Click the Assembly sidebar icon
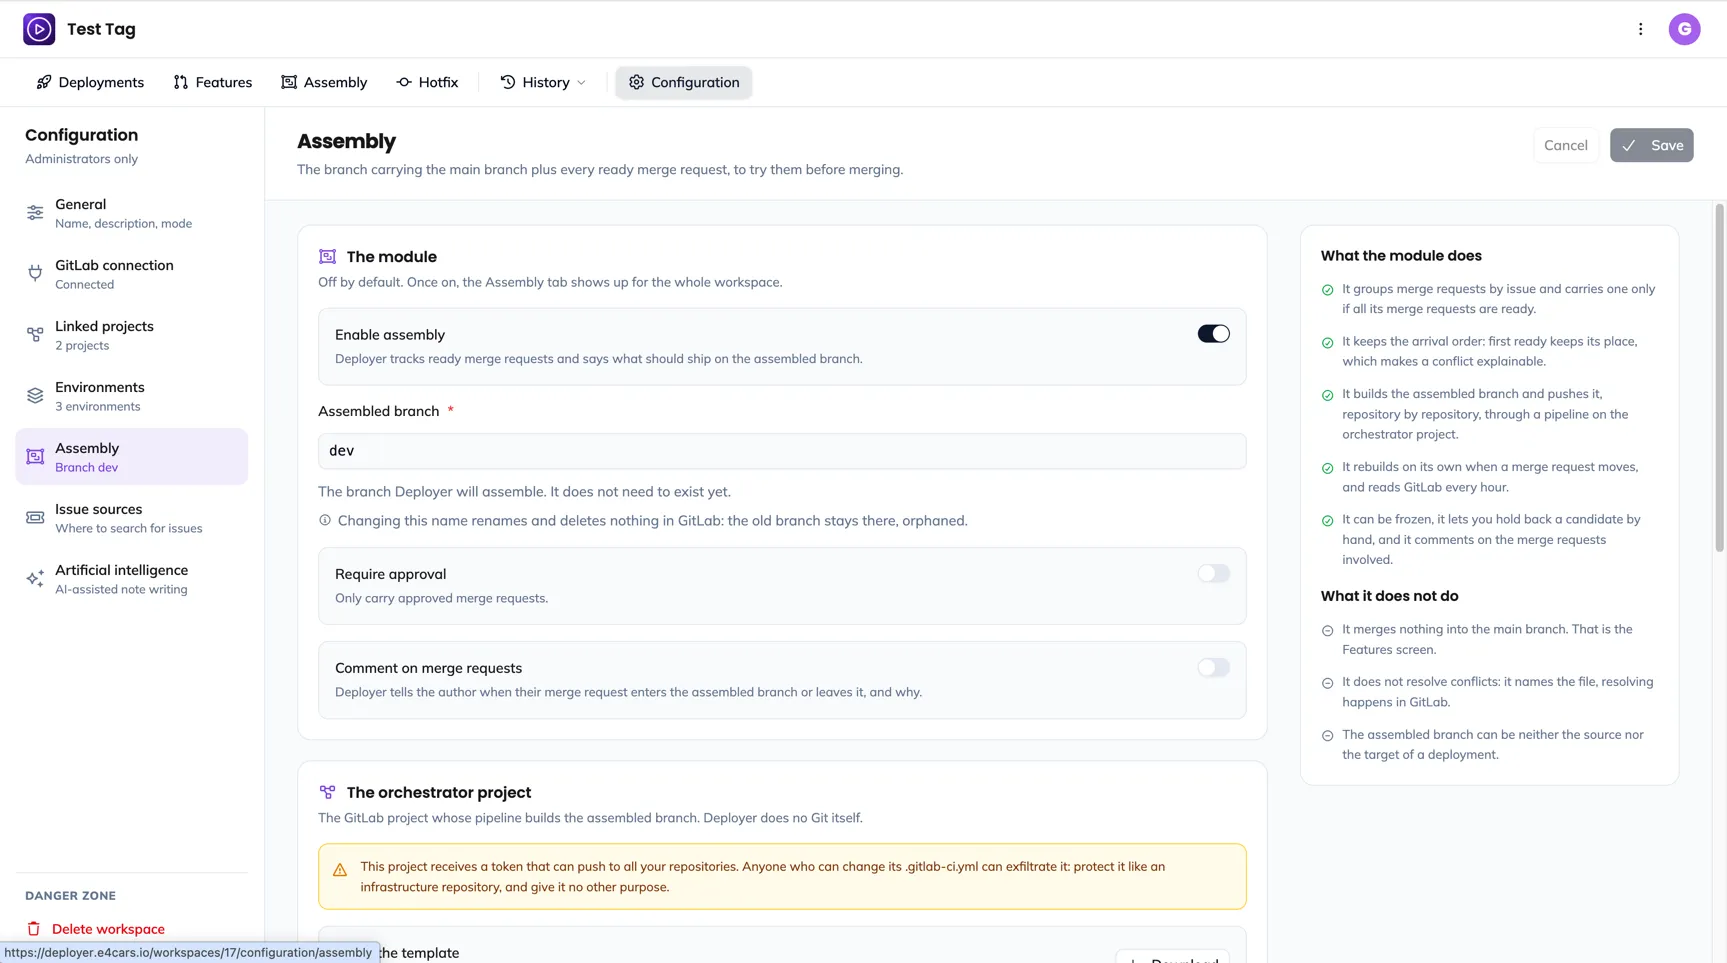The width and height of the screenshot is (1727, 963). coord(35,457)
